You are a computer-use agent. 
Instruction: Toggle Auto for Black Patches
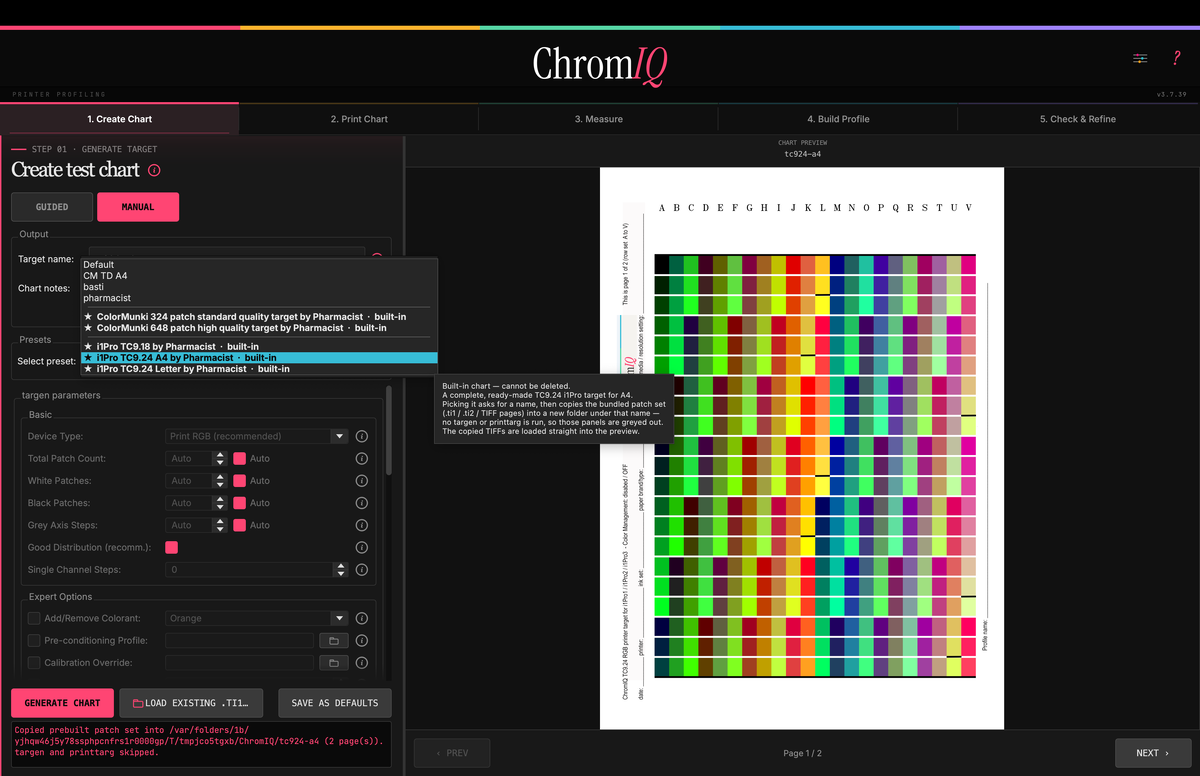[240, 503]
